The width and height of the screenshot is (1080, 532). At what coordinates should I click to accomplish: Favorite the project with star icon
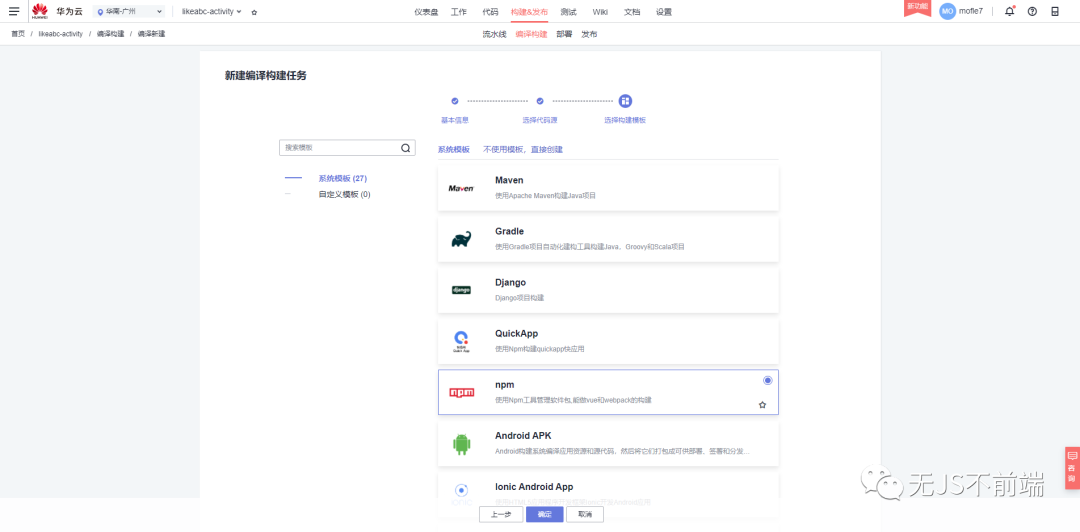254,12
